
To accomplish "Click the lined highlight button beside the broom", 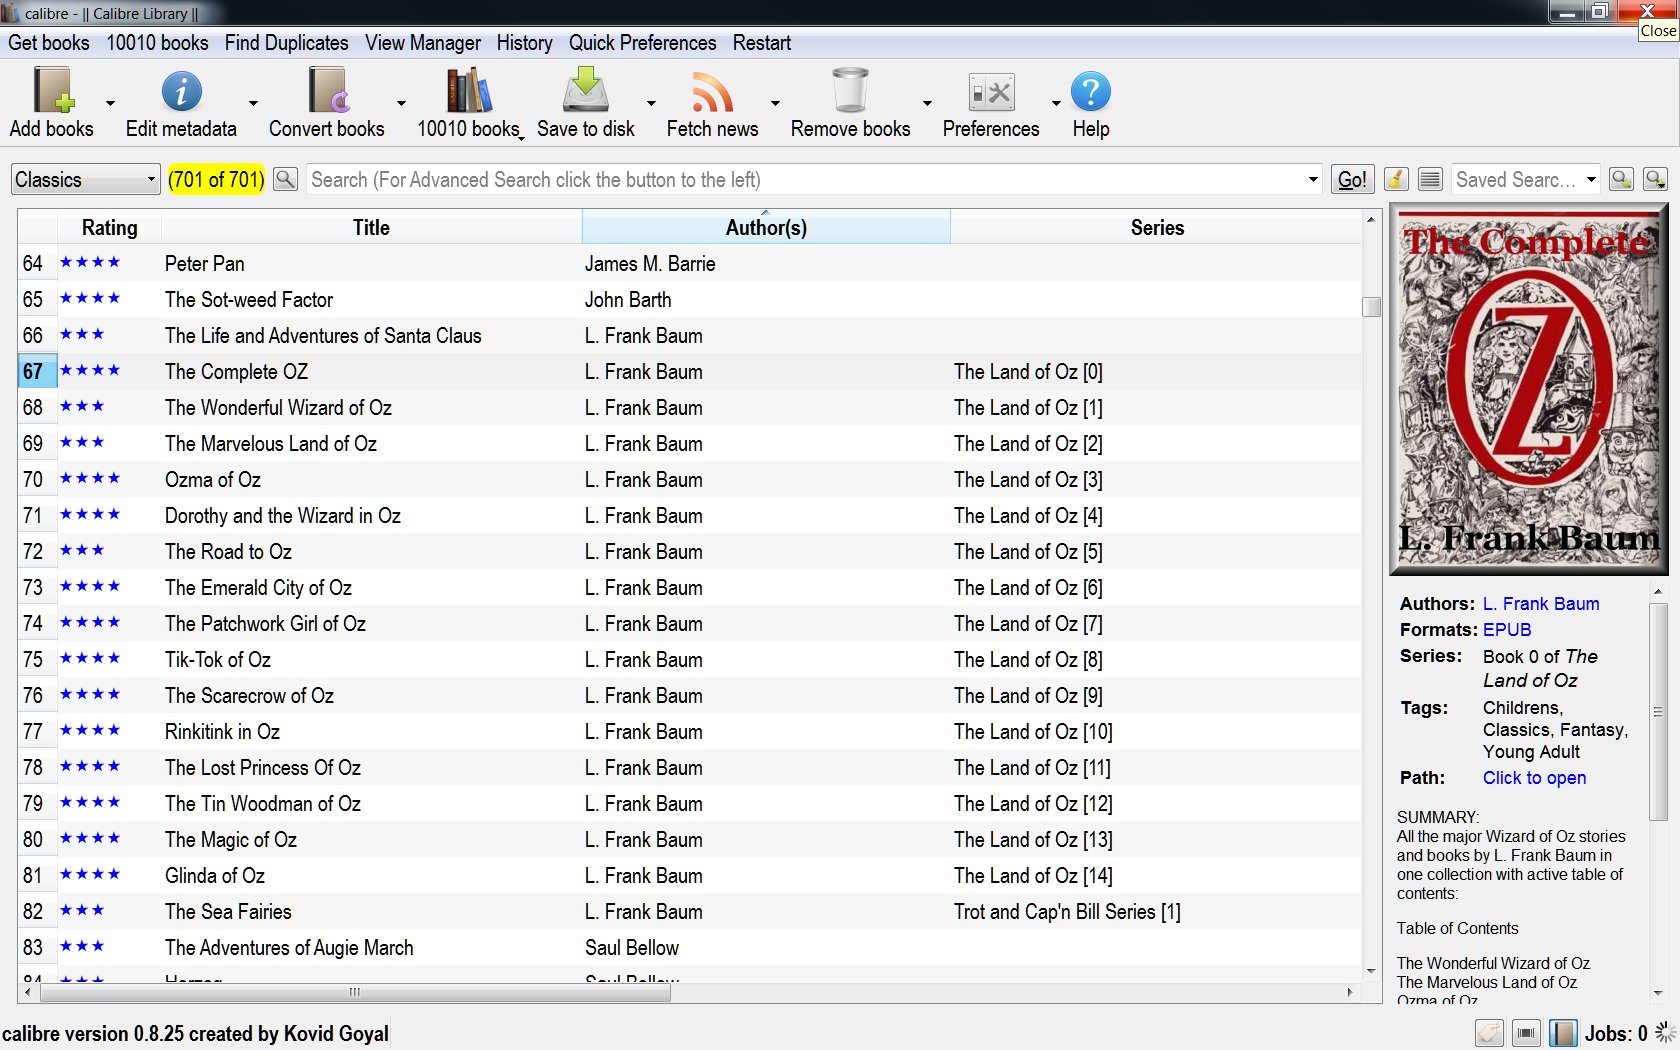I will [x=1430, y=179].
